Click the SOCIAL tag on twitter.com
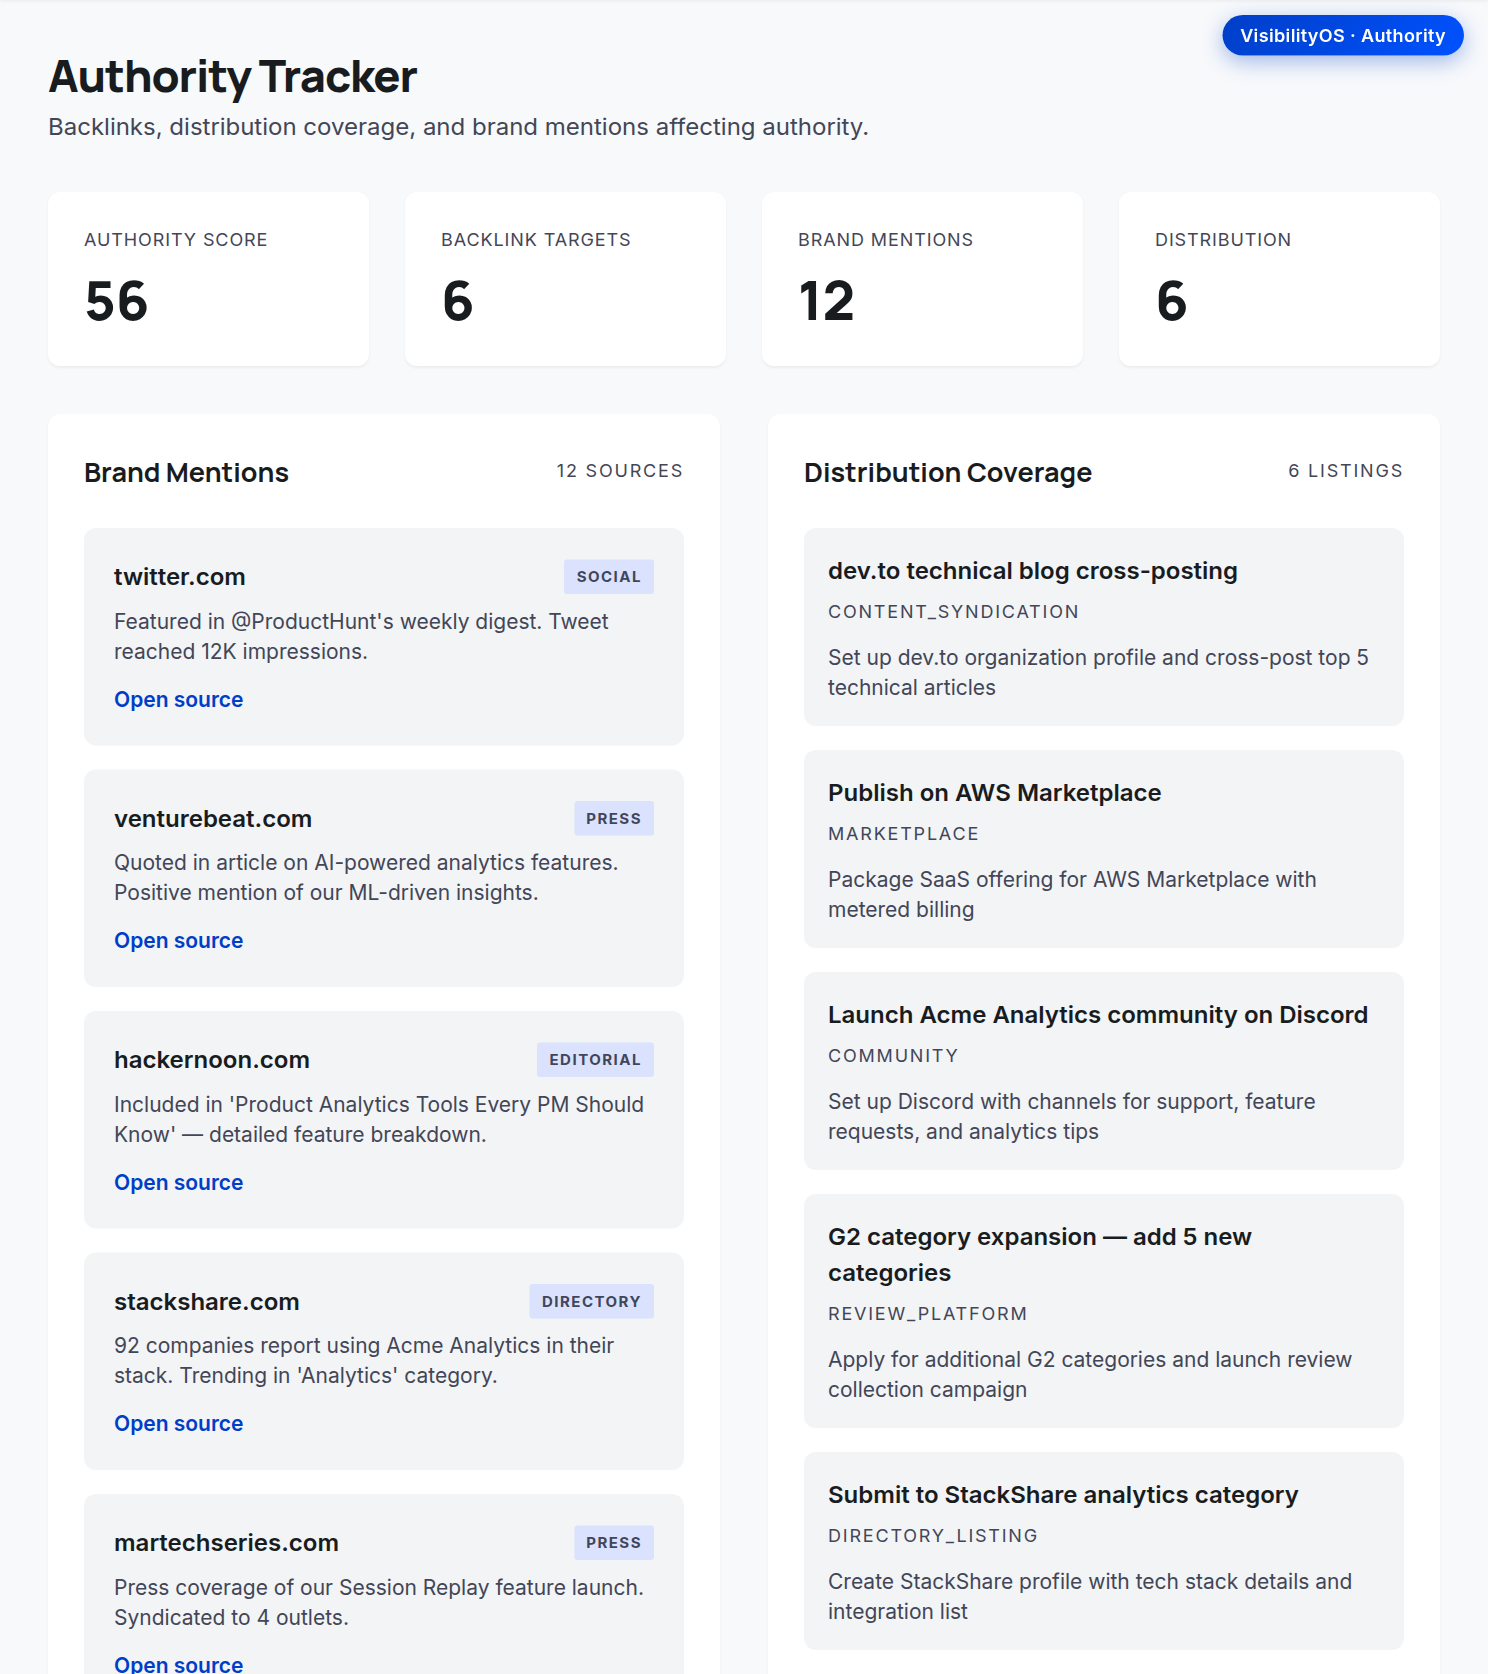 (x=608, y=577)
